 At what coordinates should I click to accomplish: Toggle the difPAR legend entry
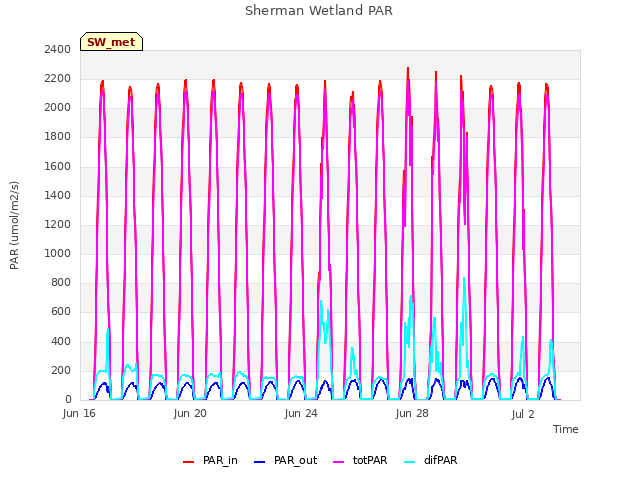pos(431,461)
